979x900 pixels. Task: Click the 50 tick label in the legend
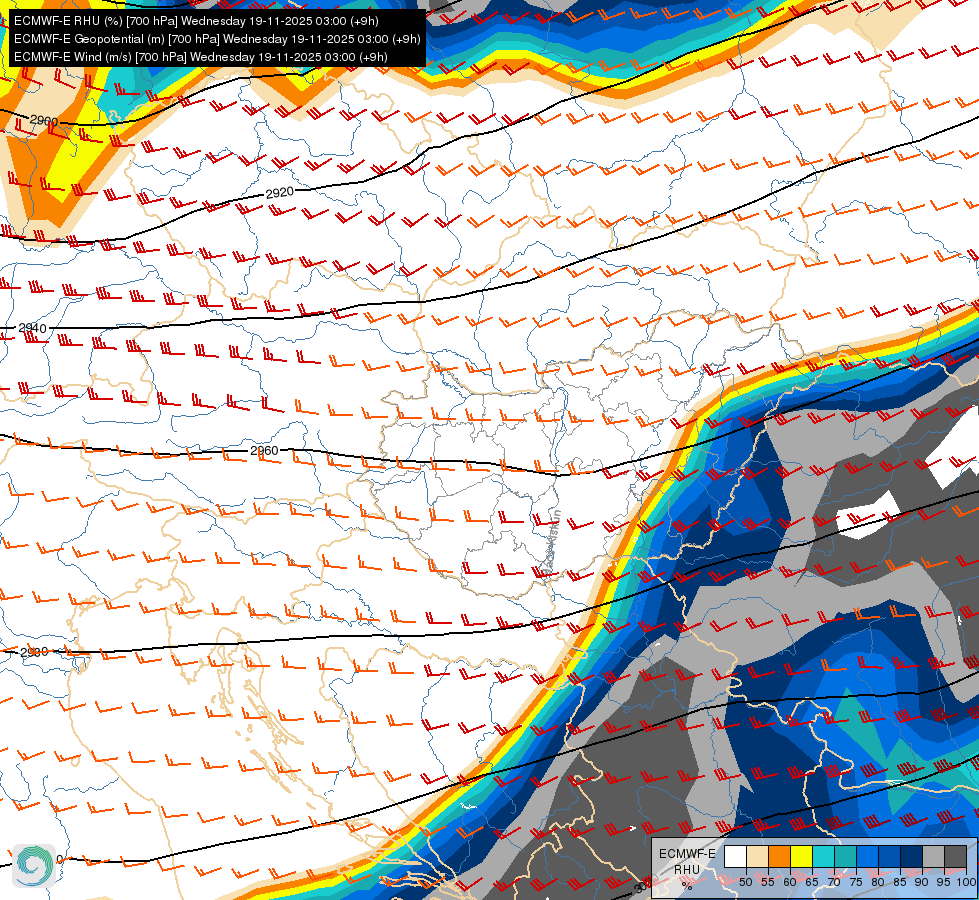pos(745,882)
